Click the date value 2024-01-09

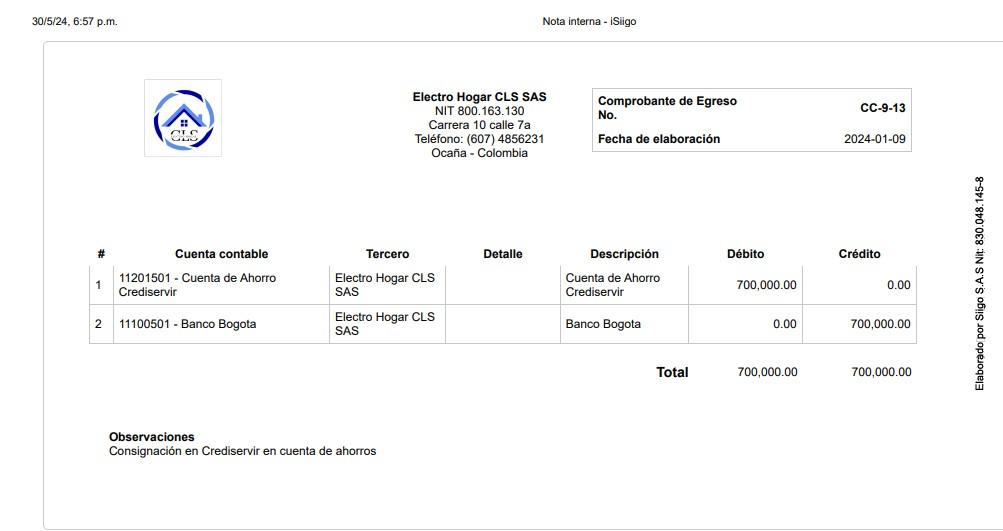click(x=874, y=139)
